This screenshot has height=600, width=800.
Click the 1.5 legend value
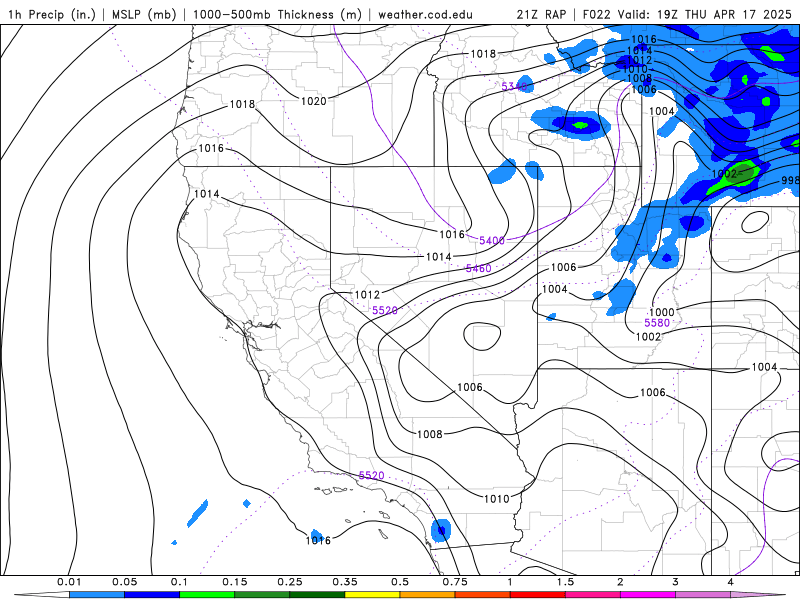565,582
